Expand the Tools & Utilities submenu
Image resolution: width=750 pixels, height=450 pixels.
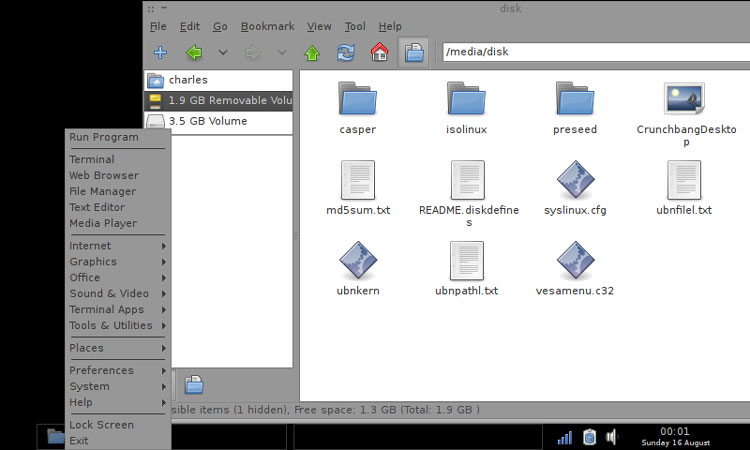(x=118, y=325)
